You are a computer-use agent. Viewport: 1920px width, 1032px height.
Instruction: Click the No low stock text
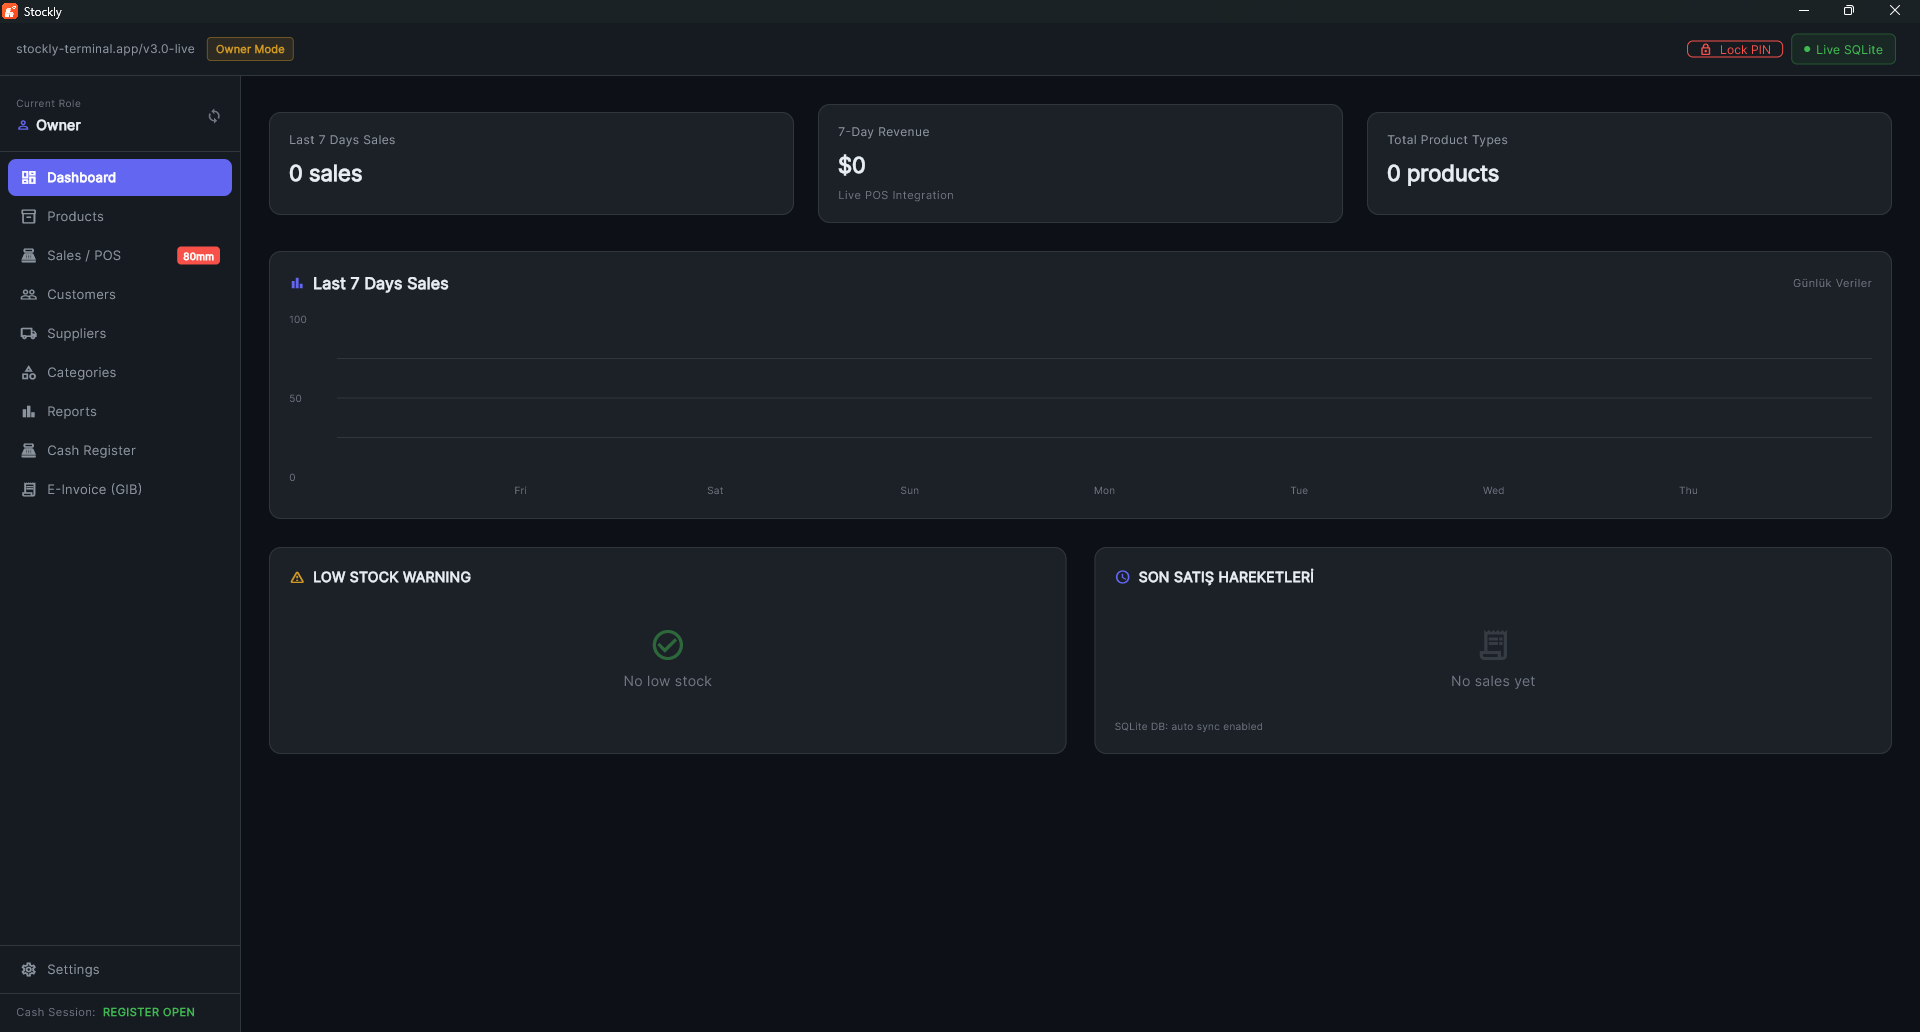(668, 682)
